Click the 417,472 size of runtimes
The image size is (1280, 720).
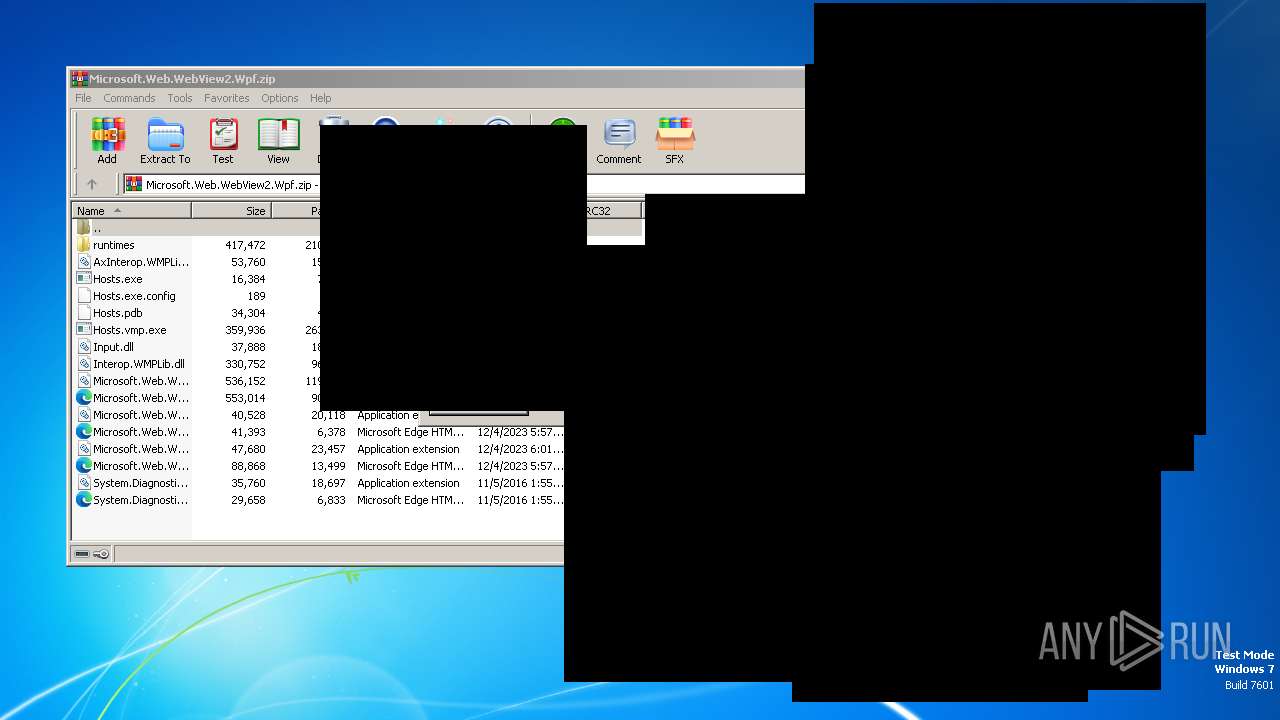(x=245, y=245)
